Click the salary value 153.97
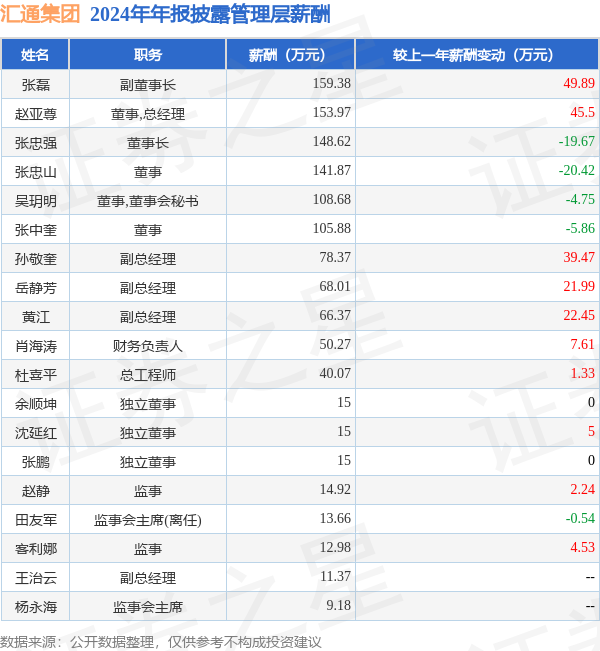 pyautogui.click(x=332, y=112)
